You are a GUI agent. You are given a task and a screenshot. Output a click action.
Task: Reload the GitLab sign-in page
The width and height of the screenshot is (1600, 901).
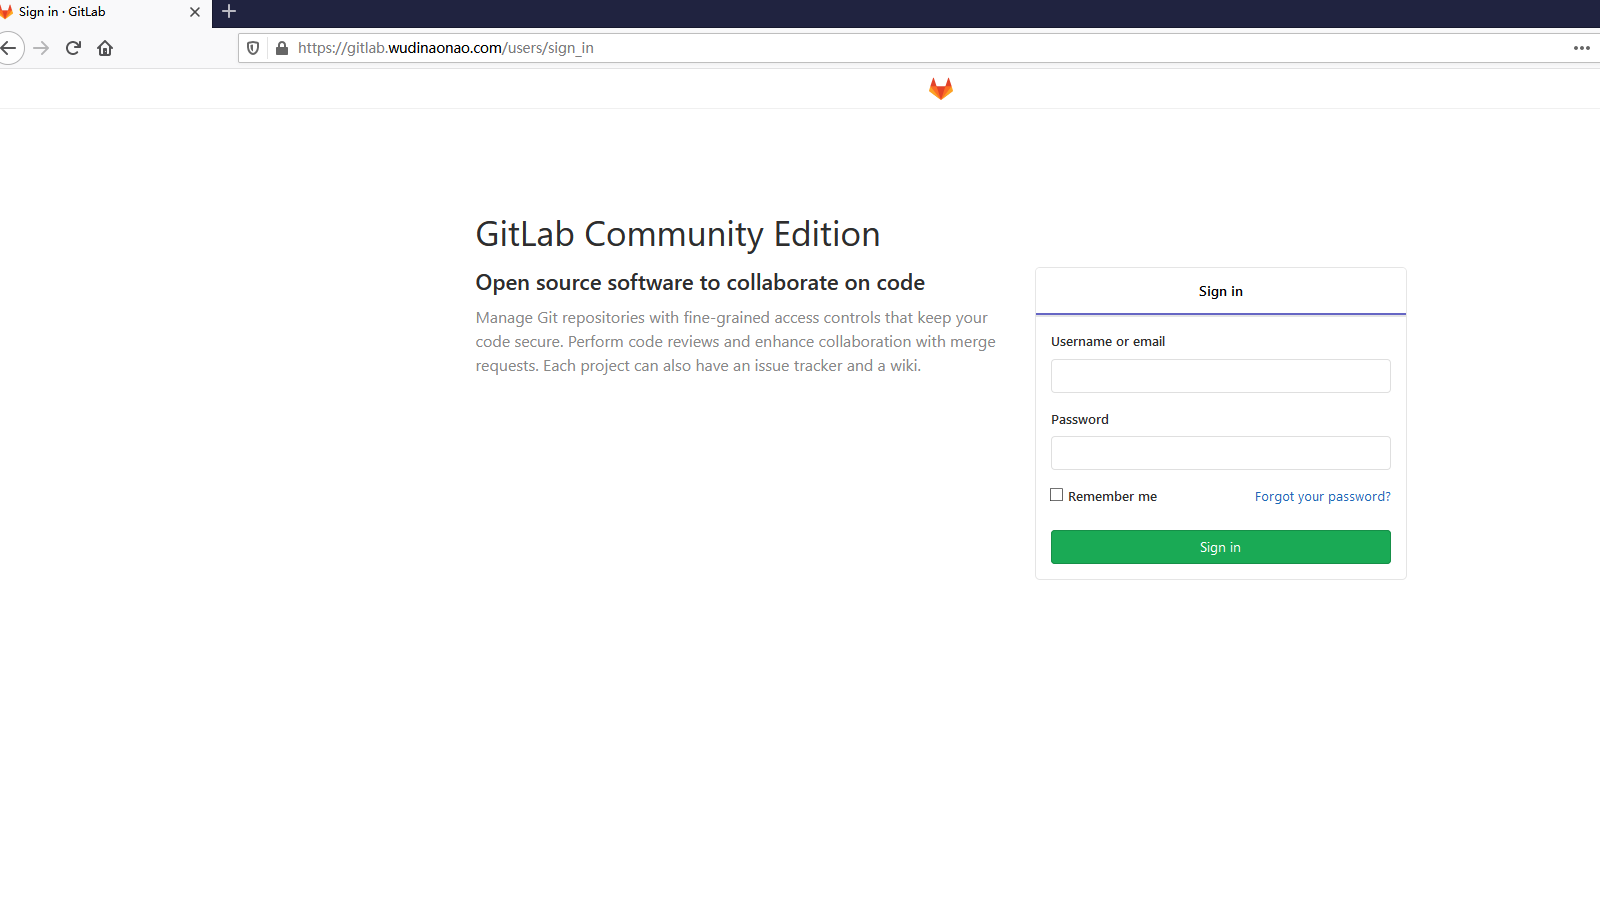(x=73, y=48)
